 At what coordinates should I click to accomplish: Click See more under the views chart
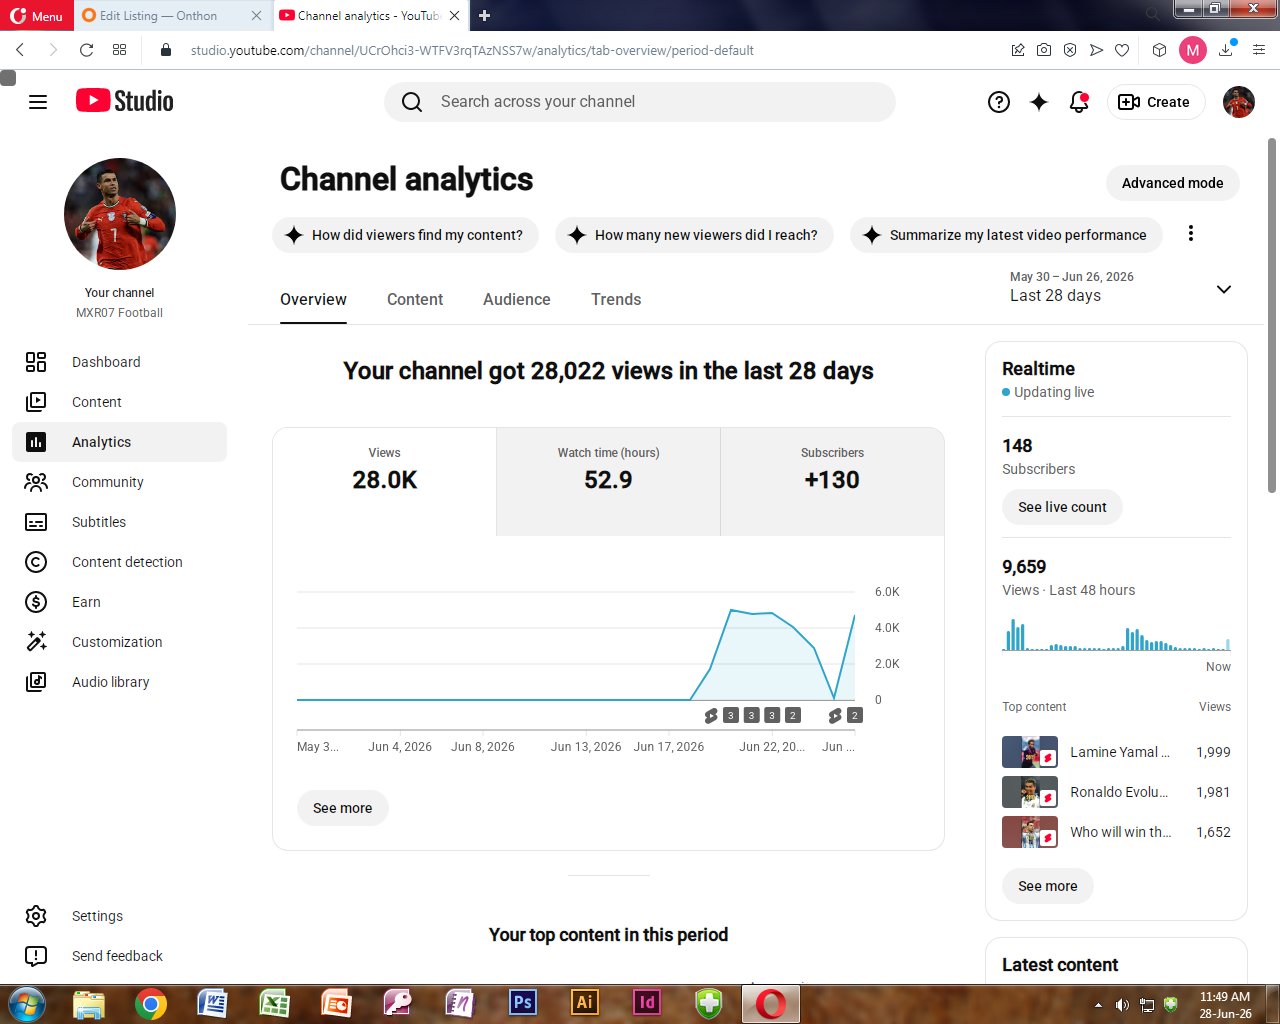pyautogui.click(x=342, y=808)
